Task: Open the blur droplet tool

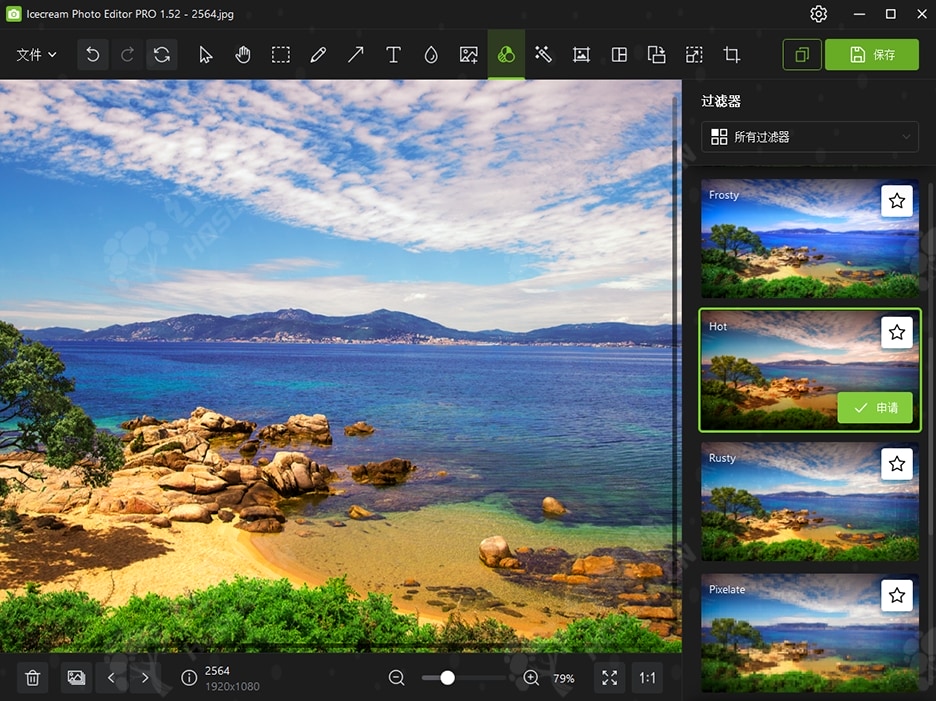Action: (x=430, y=55)
